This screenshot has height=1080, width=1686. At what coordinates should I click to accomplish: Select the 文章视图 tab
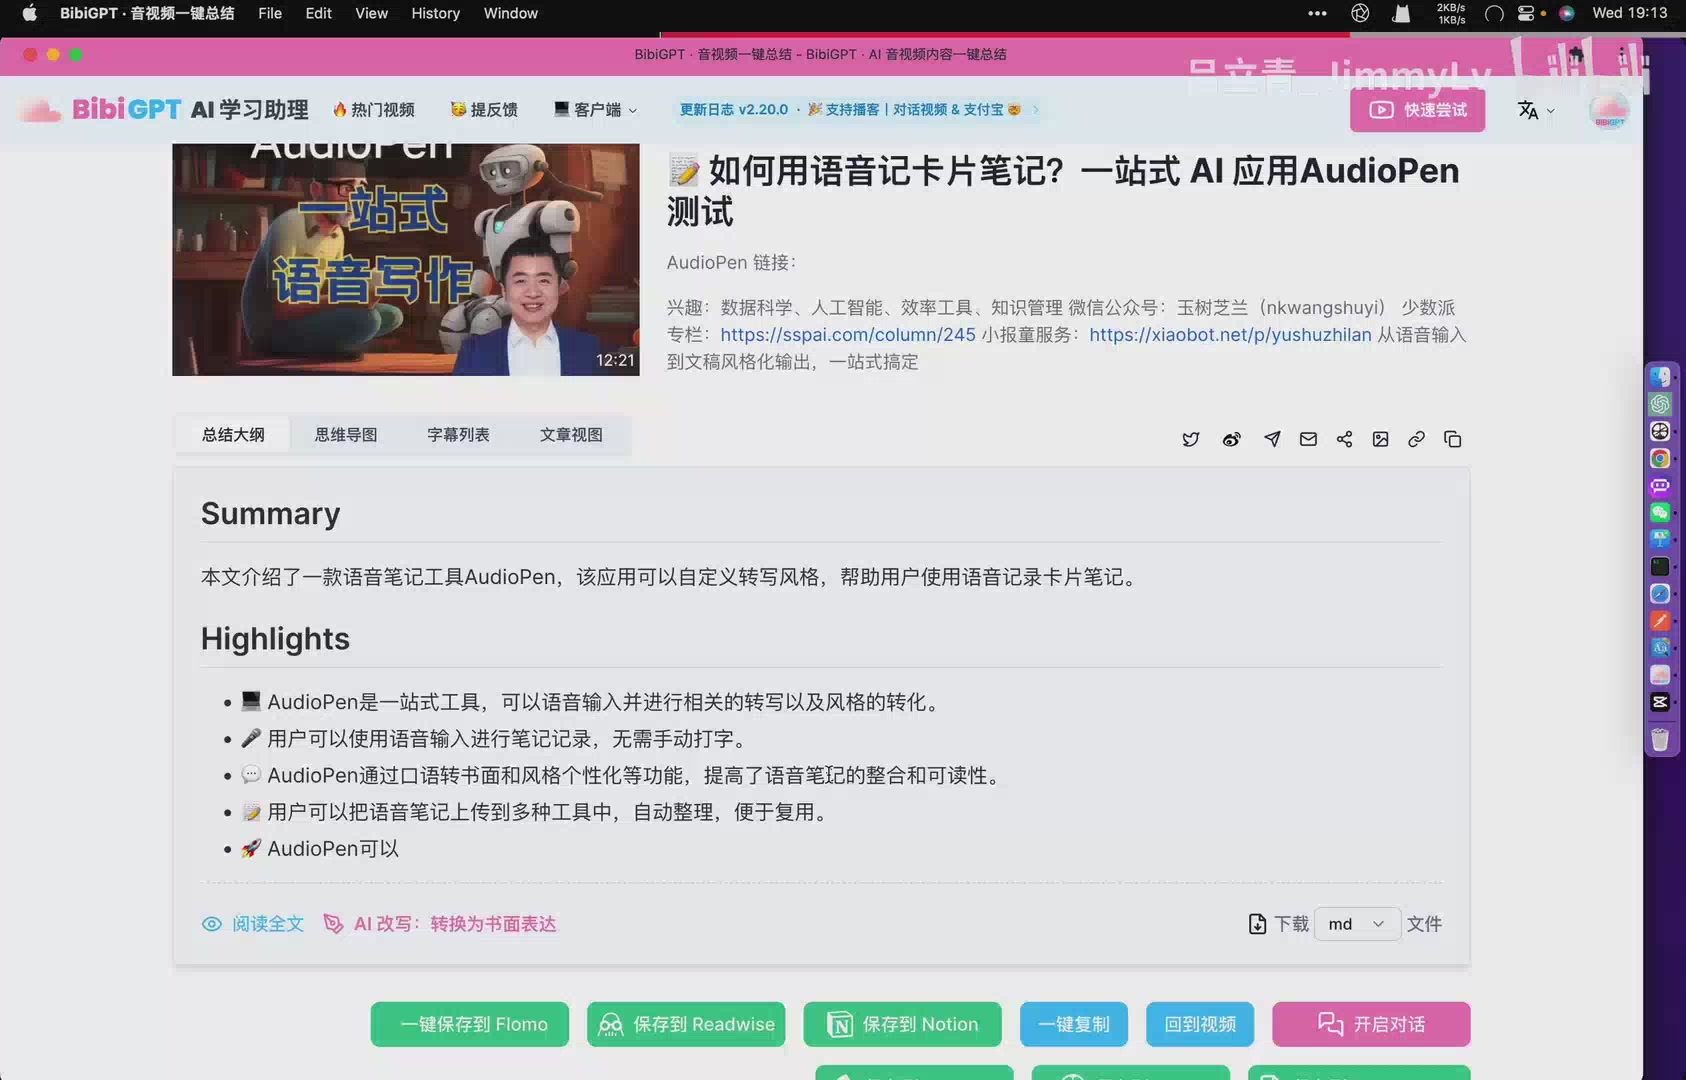[x=571, y=435]
